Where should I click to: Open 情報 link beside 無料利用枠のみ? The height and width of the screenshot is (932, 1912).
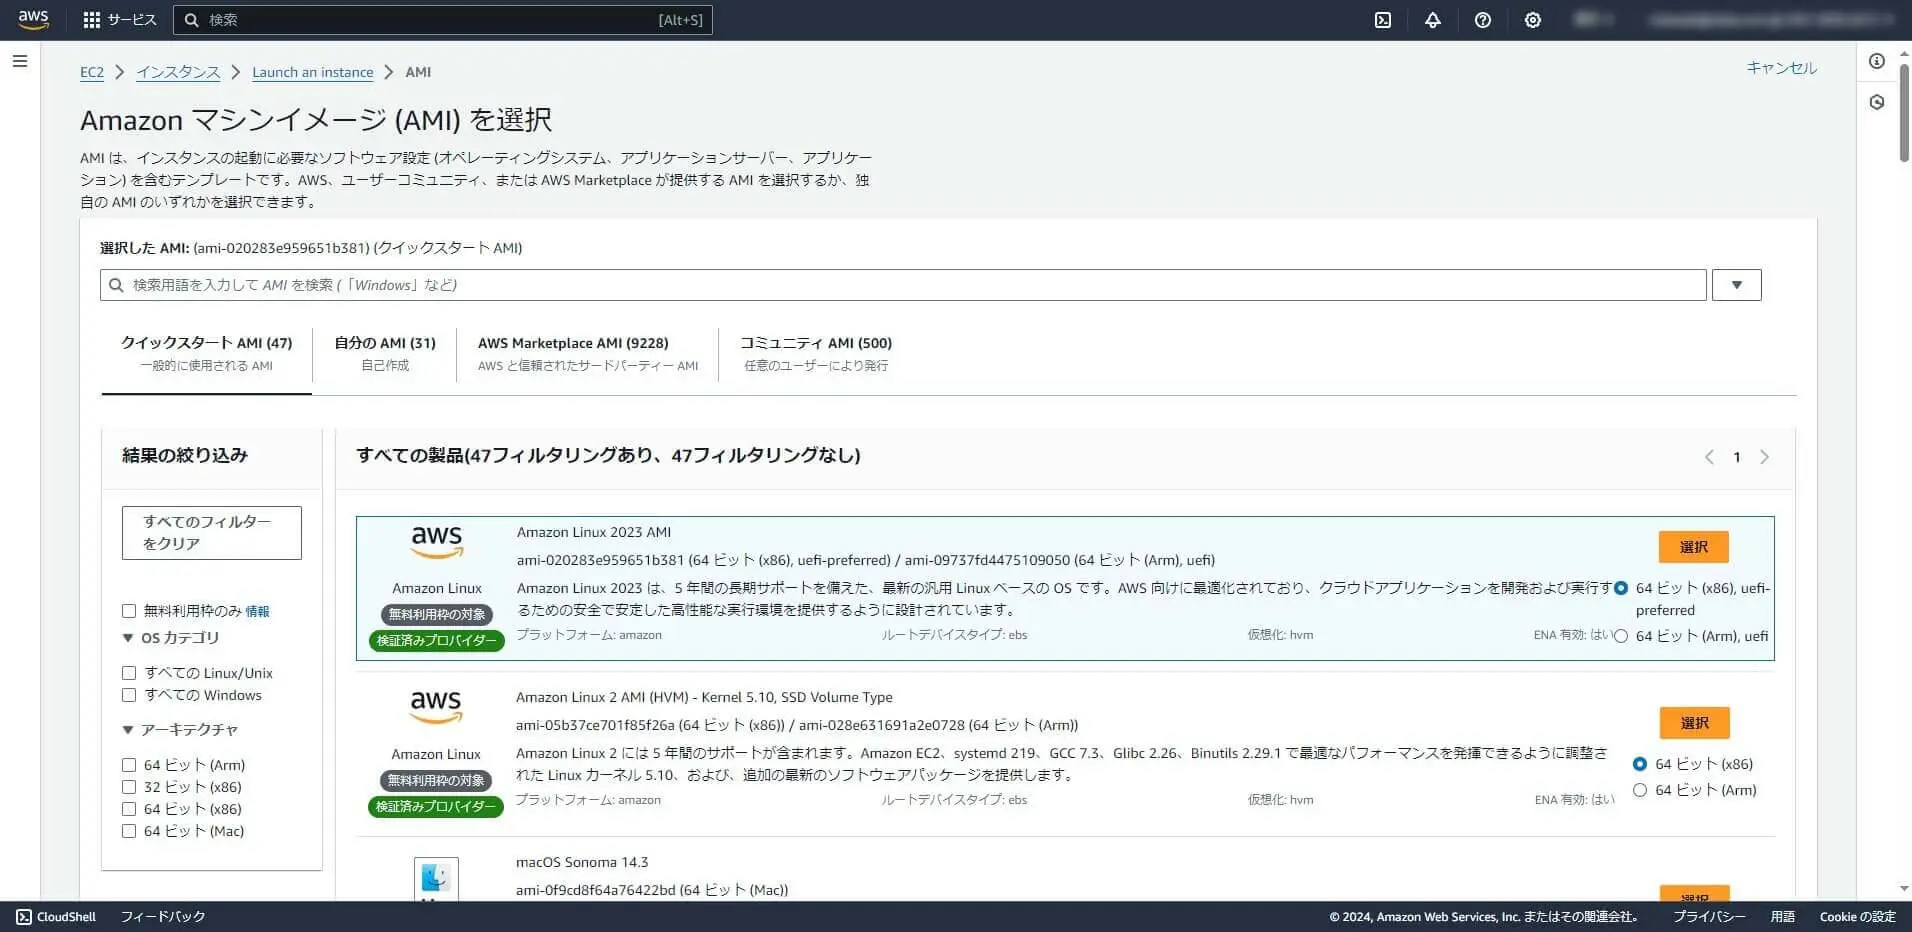coord(257,611)
